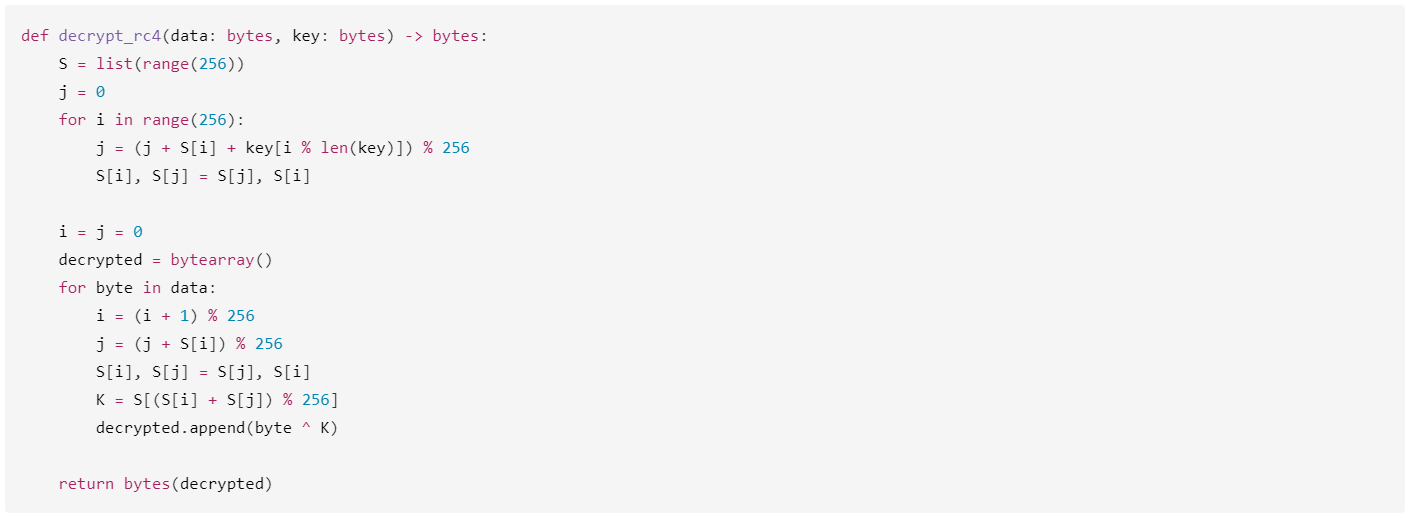This screenshot has width=1412, height=518.
Task: Click the 'K = S[(S[i] + S[j]) % 256]' line
Action: (x=217, y=400)
